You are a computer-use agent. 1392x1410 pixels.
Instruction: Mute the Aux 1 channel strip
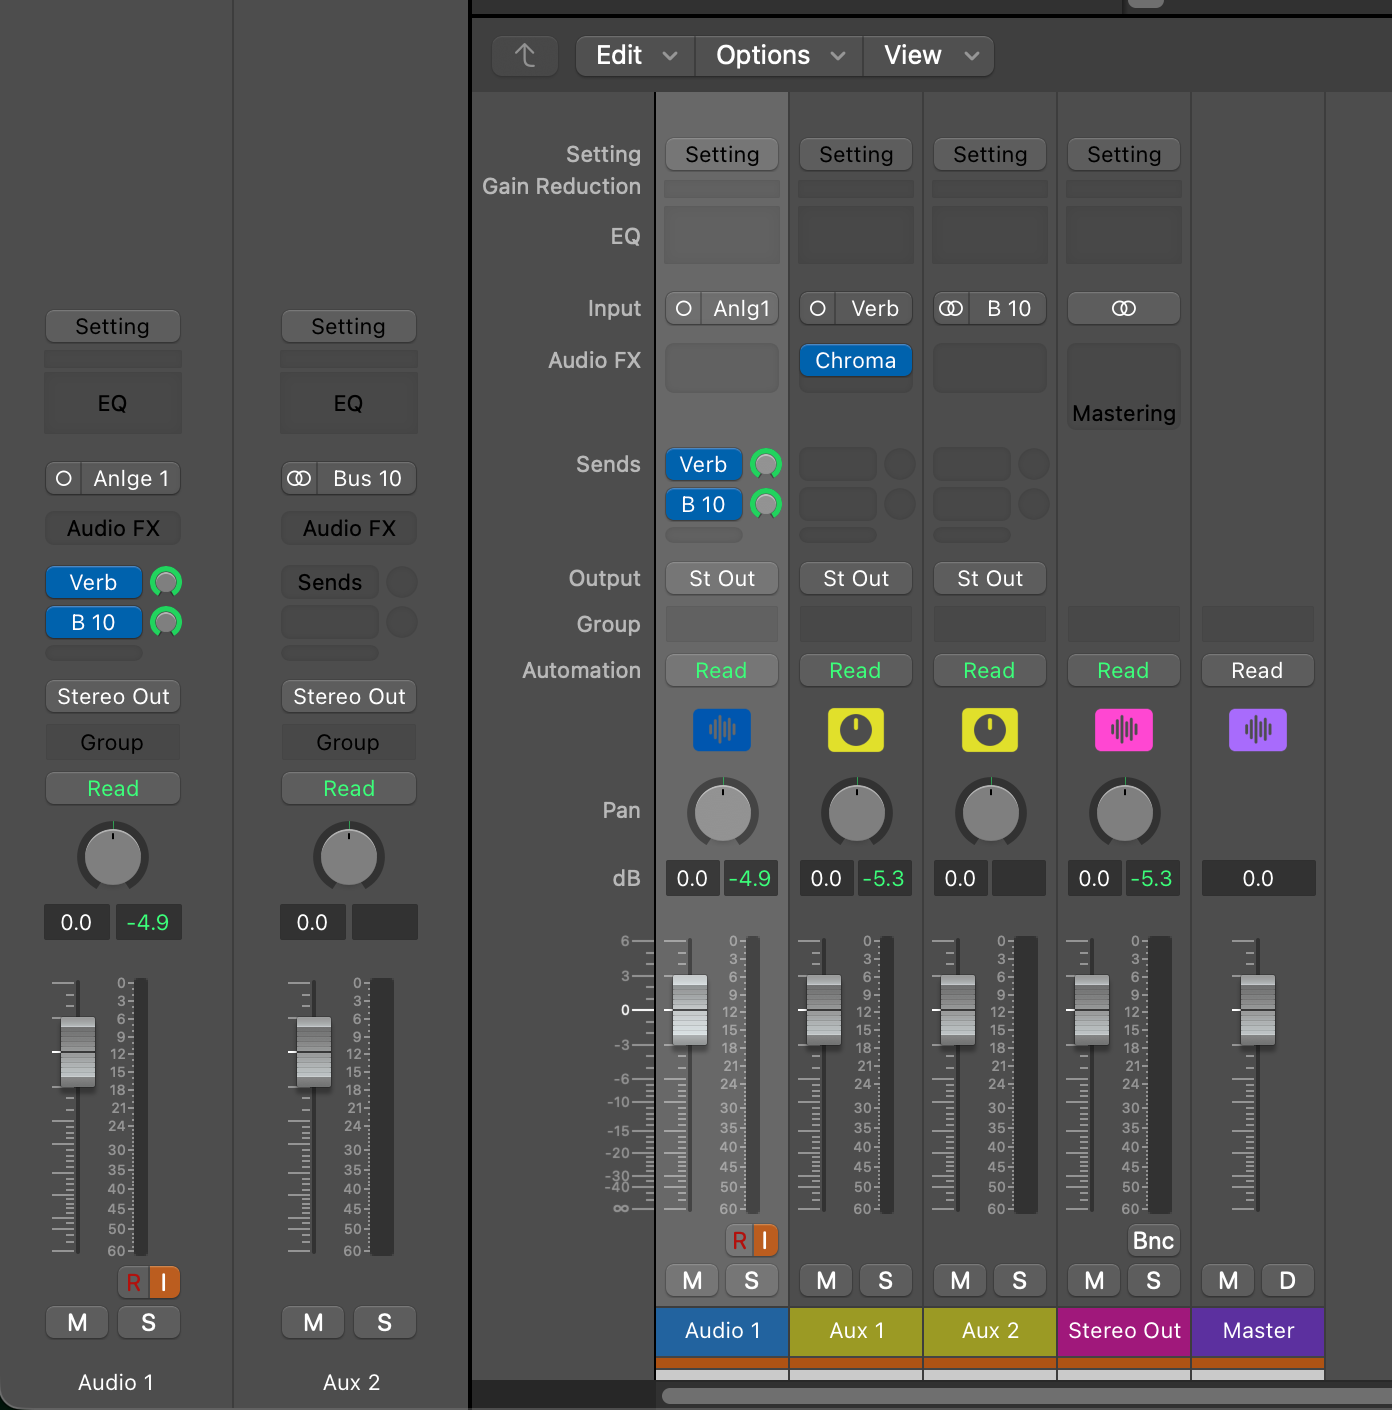[x=826, y=1281]
